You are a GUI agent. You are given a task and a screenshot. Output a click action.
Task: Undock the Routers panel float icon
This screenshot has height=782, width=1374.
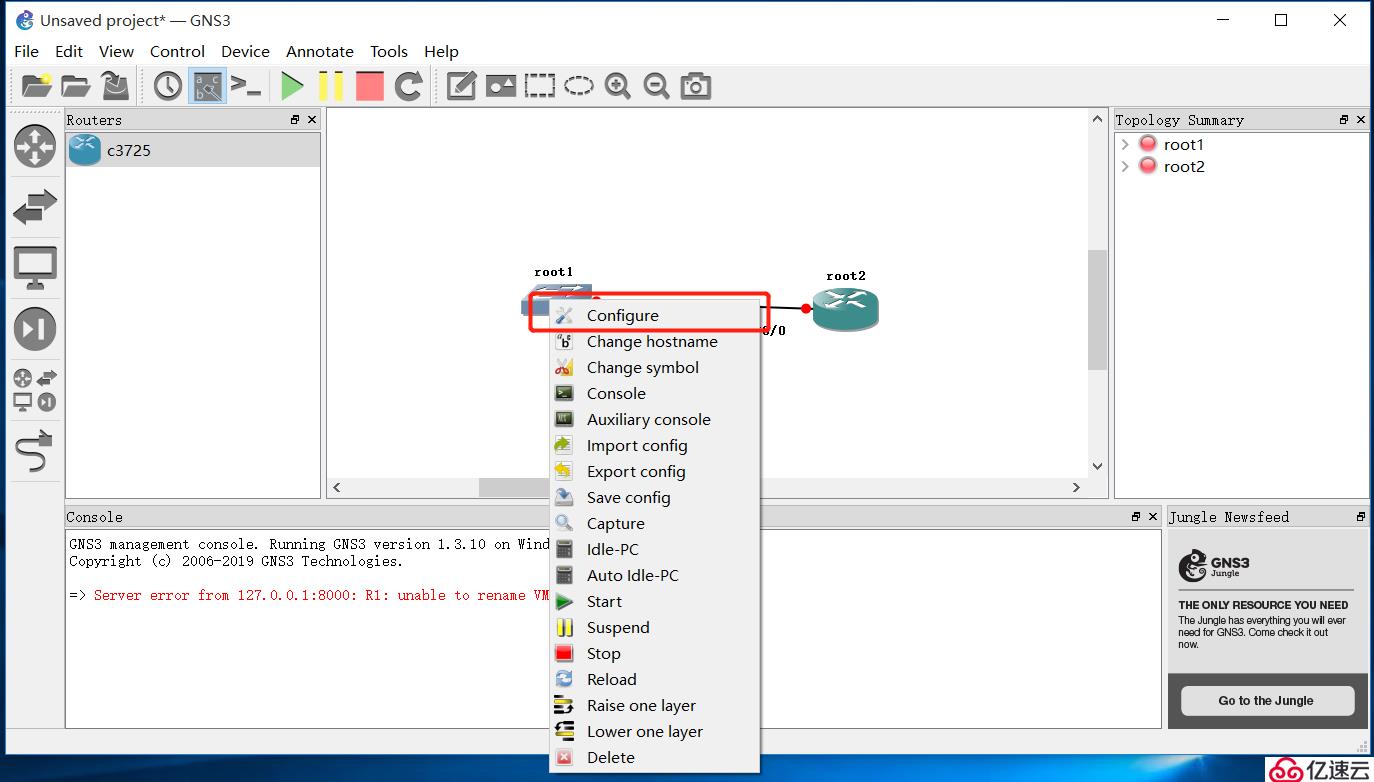[x=295, y=119]
